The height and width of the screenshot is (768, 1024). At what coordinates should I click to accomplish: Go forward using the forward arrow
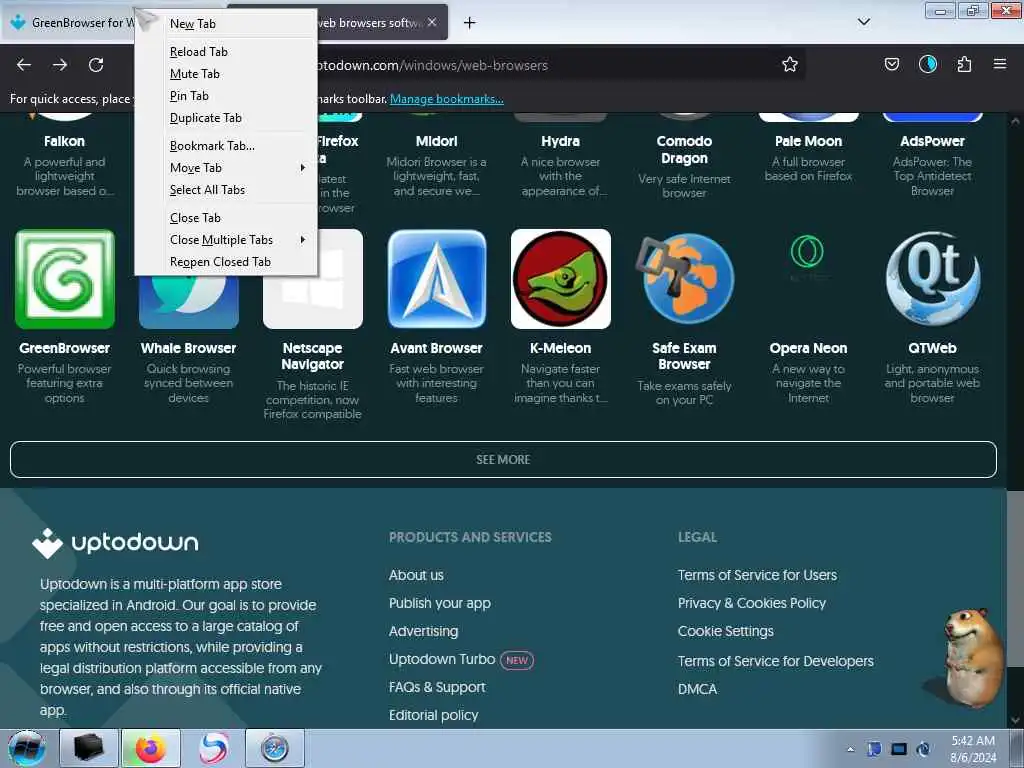(60, 65)
